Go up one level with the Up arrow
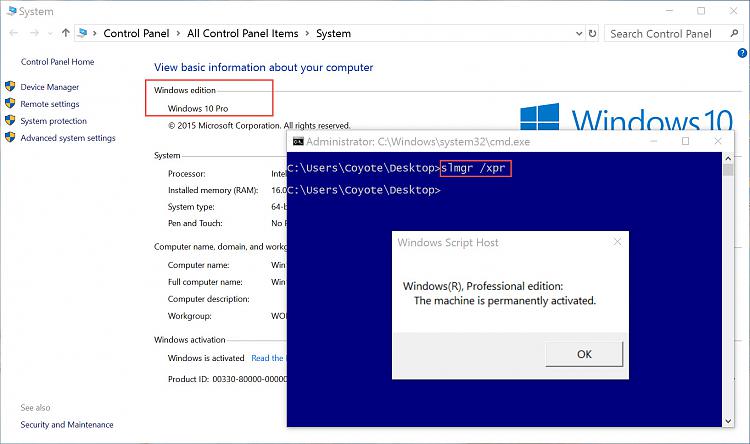Viewport: 750px width, 444px height. (66, 33)
